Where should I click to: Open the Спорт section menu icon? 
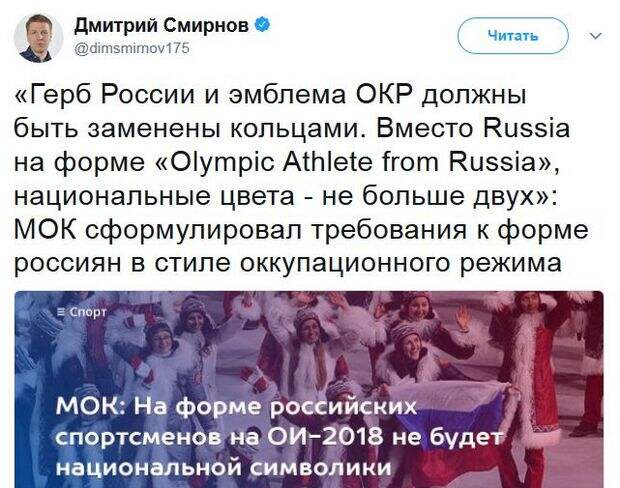point(60,312)
